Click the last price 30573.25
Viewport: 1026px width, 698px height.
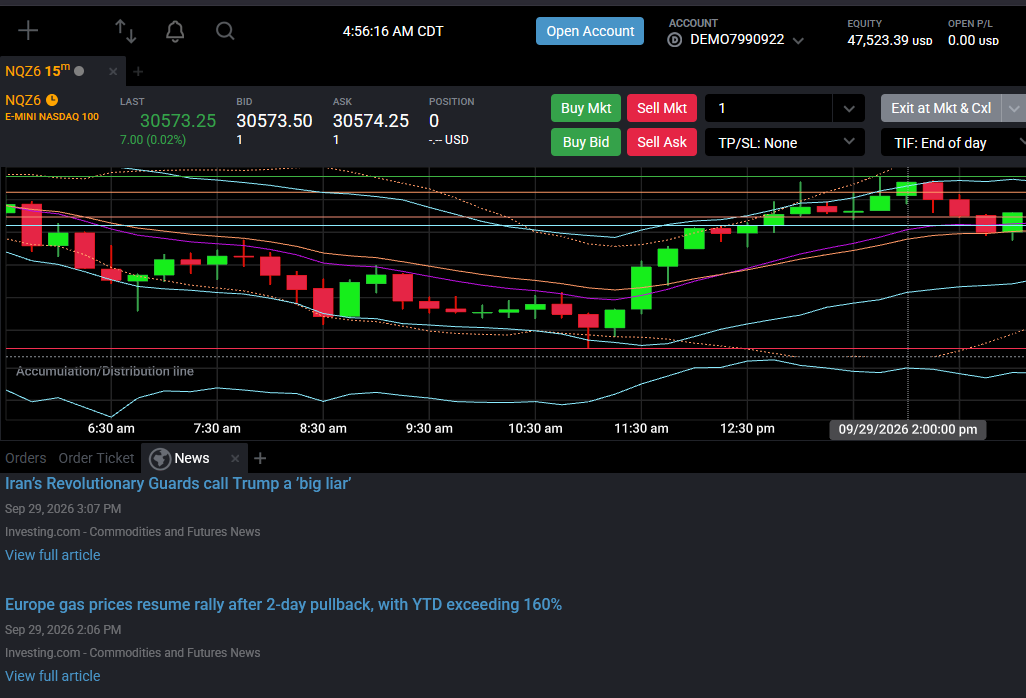point(178,121)
